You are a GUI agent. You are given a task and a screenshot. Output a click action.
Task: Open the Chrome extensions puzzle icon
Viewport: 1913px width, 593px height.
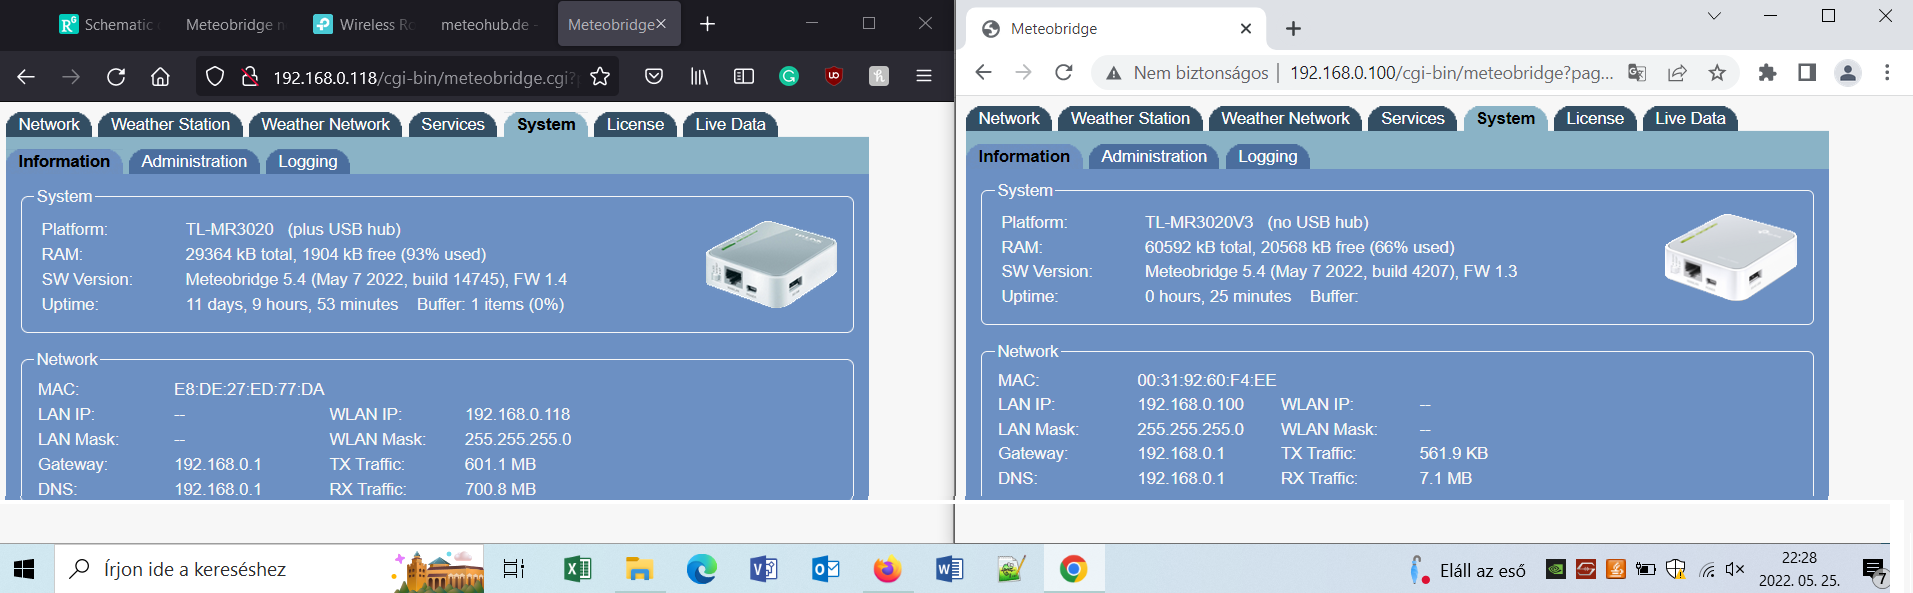(x=1767, y=72)
